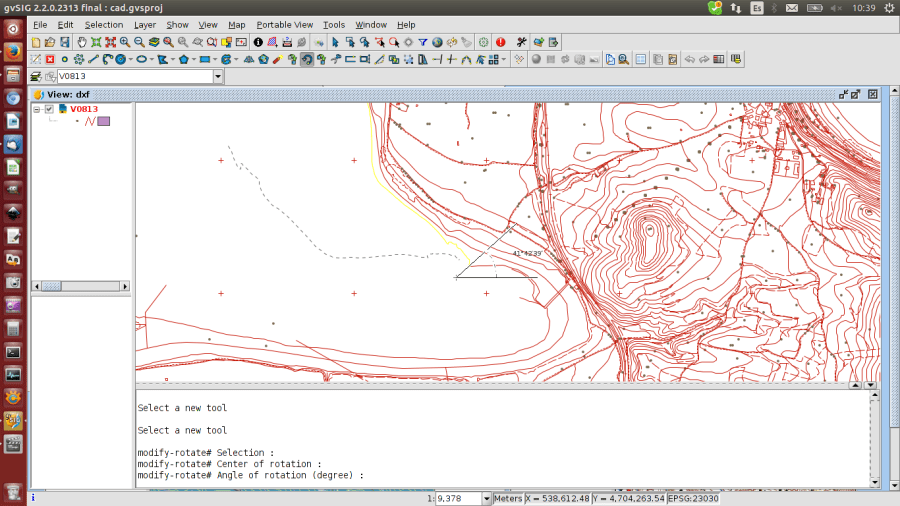Click the Zoom out magnifier tool
Viewport: 900px width, 506px height.
click(x=139, y=43)
